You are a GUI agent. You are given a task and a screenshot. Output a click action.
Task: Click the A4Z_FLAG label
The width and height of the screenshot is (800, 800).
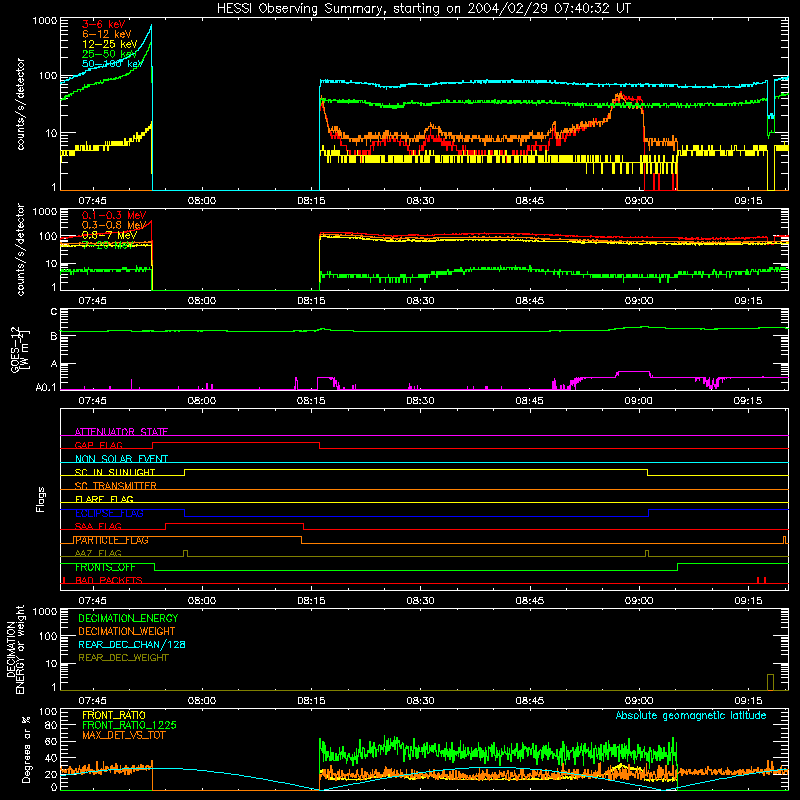[x=98, y=553]
